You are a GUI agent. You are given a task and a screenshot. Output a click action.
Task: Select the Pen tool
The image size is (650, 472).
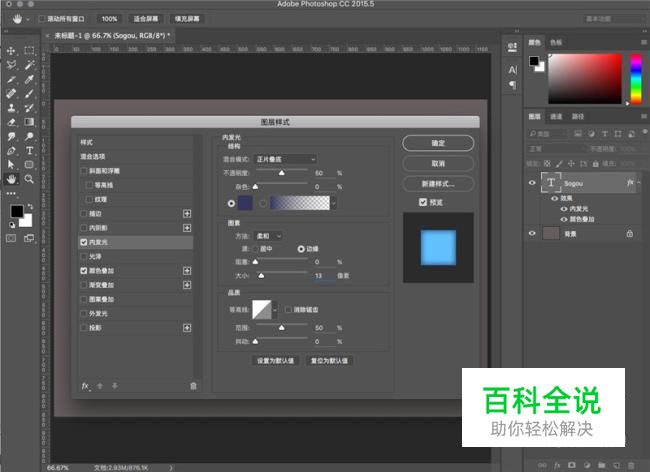pyautogui.click(x=11, y=150)
